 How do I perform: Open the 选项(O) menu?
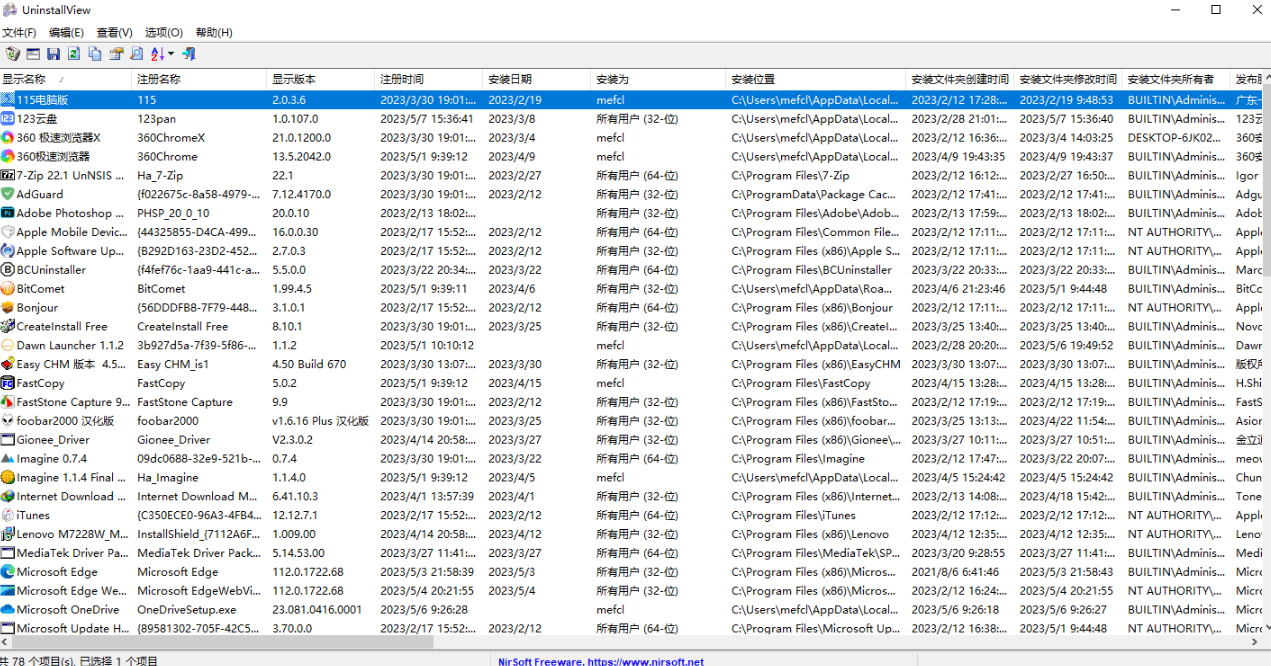tap(163, 33)
